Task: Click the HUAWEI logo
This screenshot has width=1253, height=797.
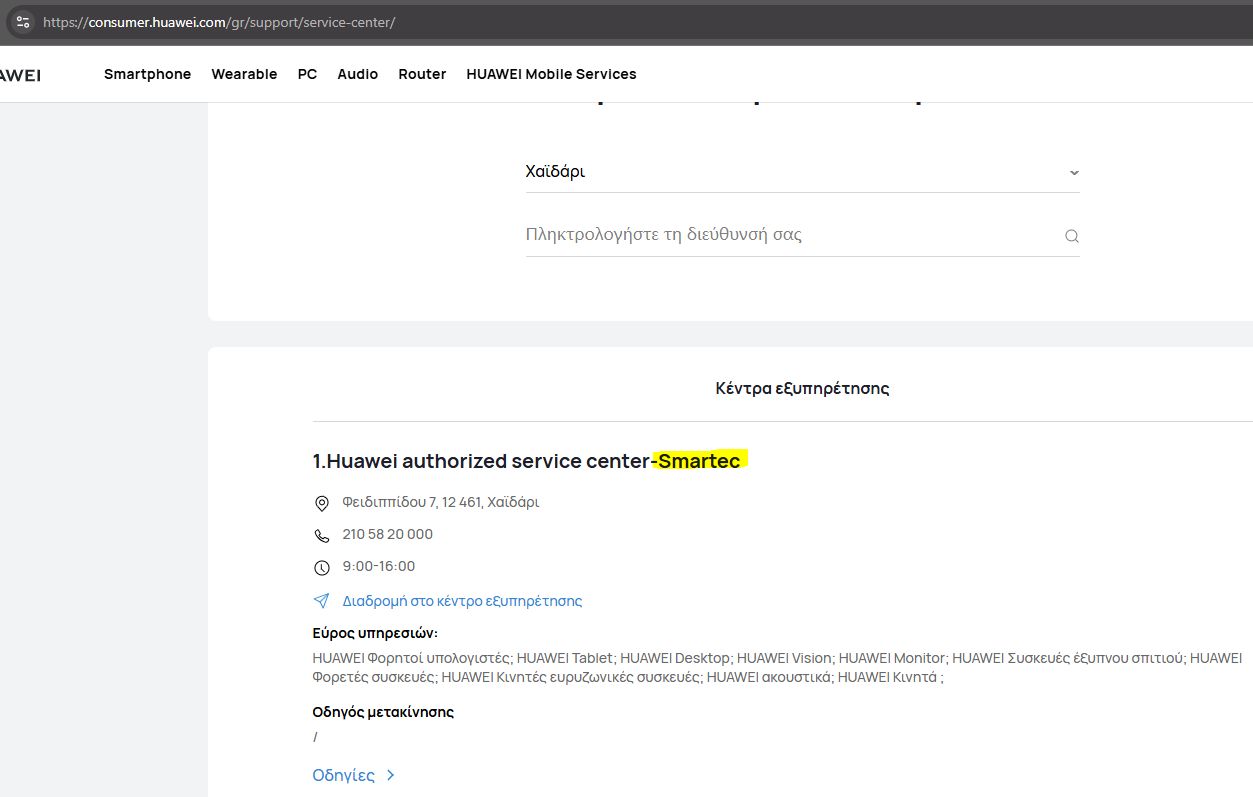Action: click(x=20, y=75)
